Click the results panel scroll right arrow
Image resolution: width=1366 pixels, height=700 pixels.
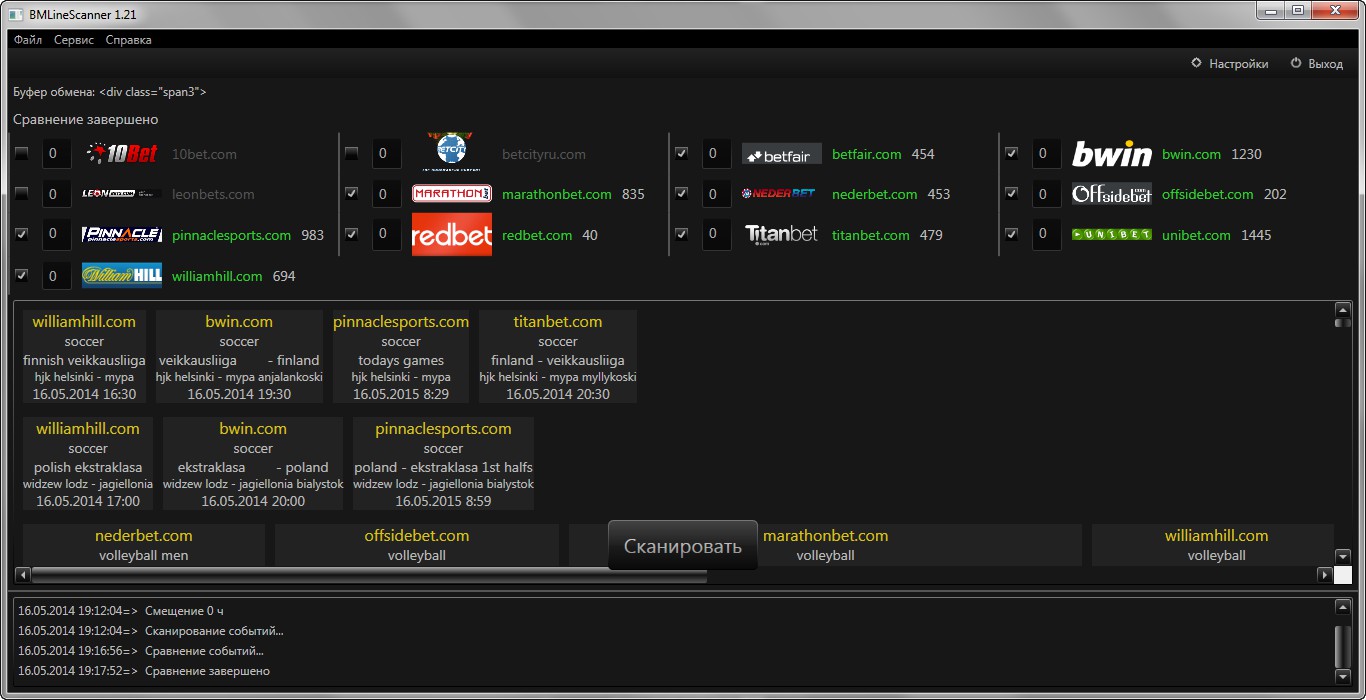coord(1325,575)
